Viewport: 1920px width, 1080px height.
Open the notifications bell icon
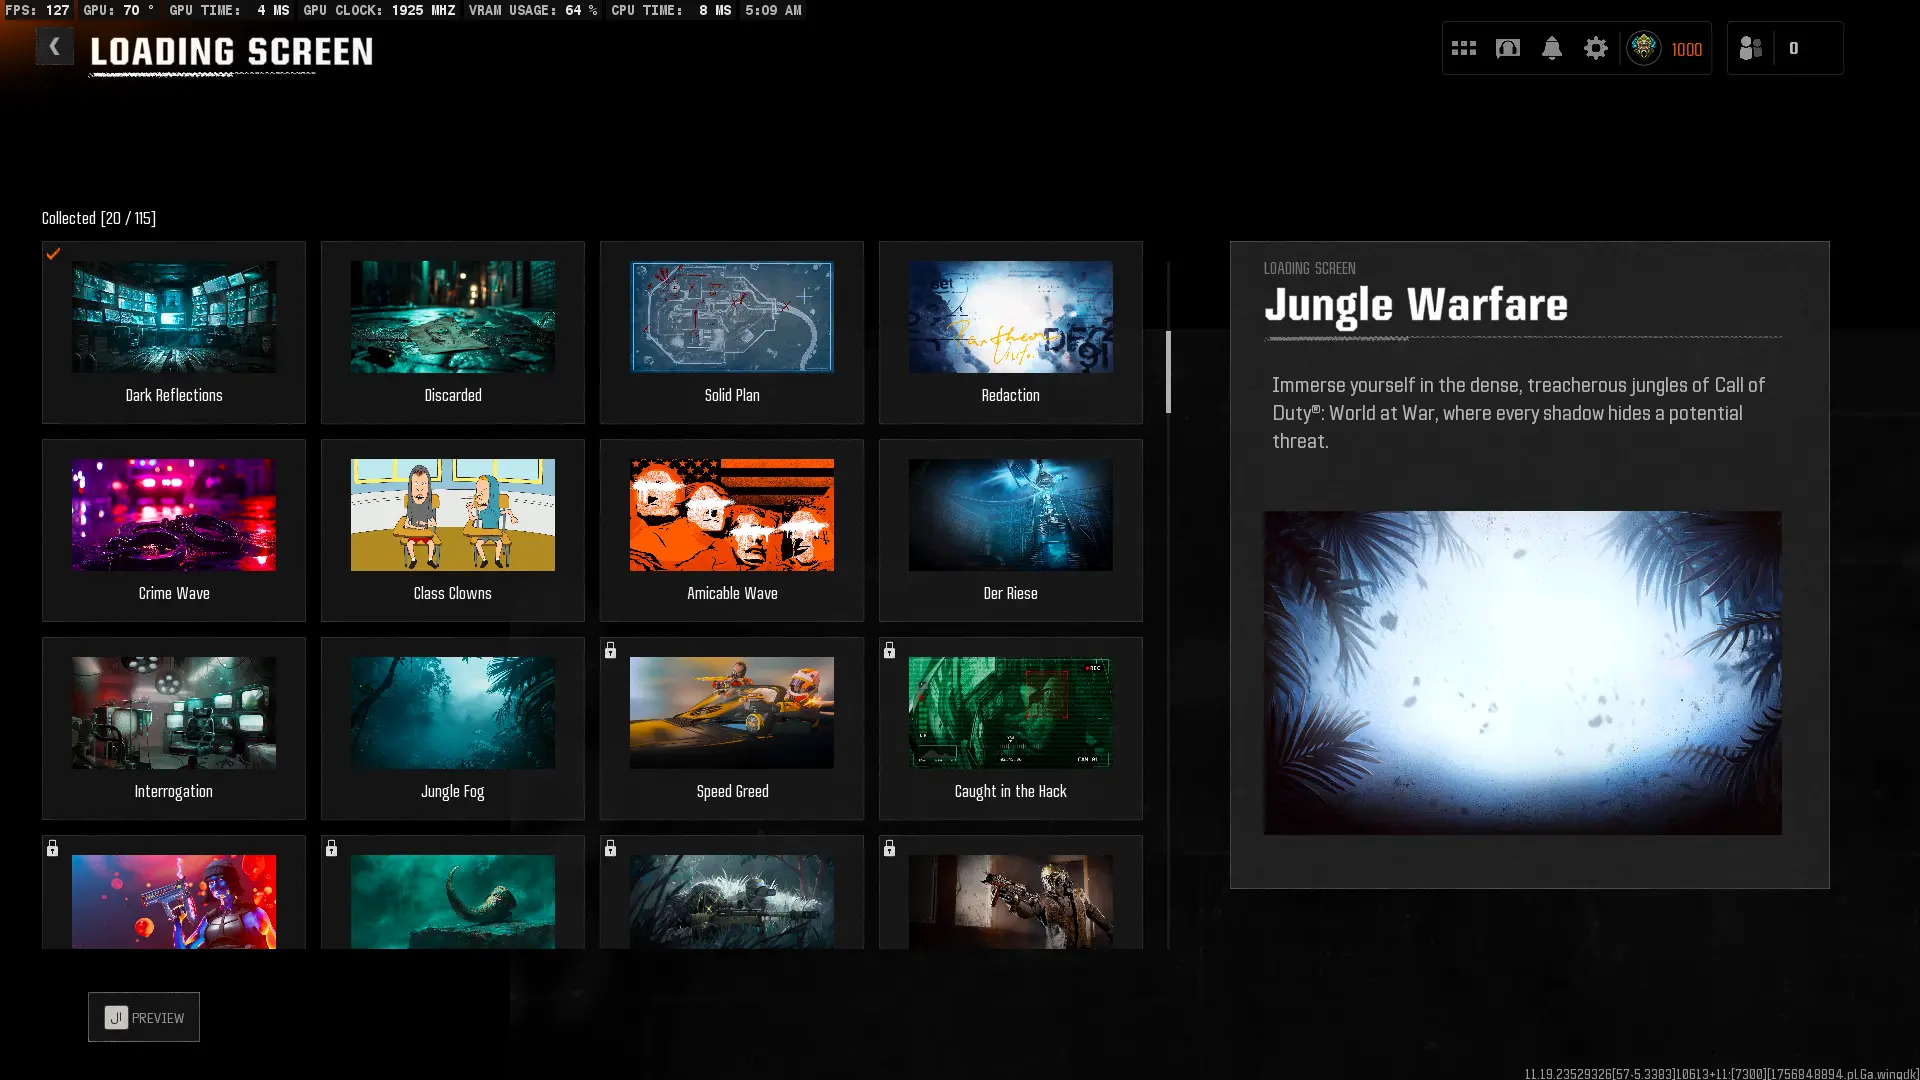point(1552,48)
